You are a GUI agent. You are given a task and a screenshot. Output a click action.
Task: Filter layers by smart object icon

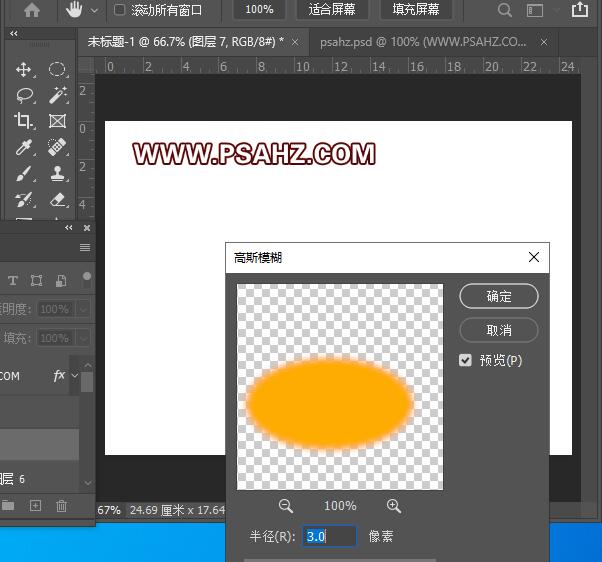pyautogui.click(x=61, y=281)
